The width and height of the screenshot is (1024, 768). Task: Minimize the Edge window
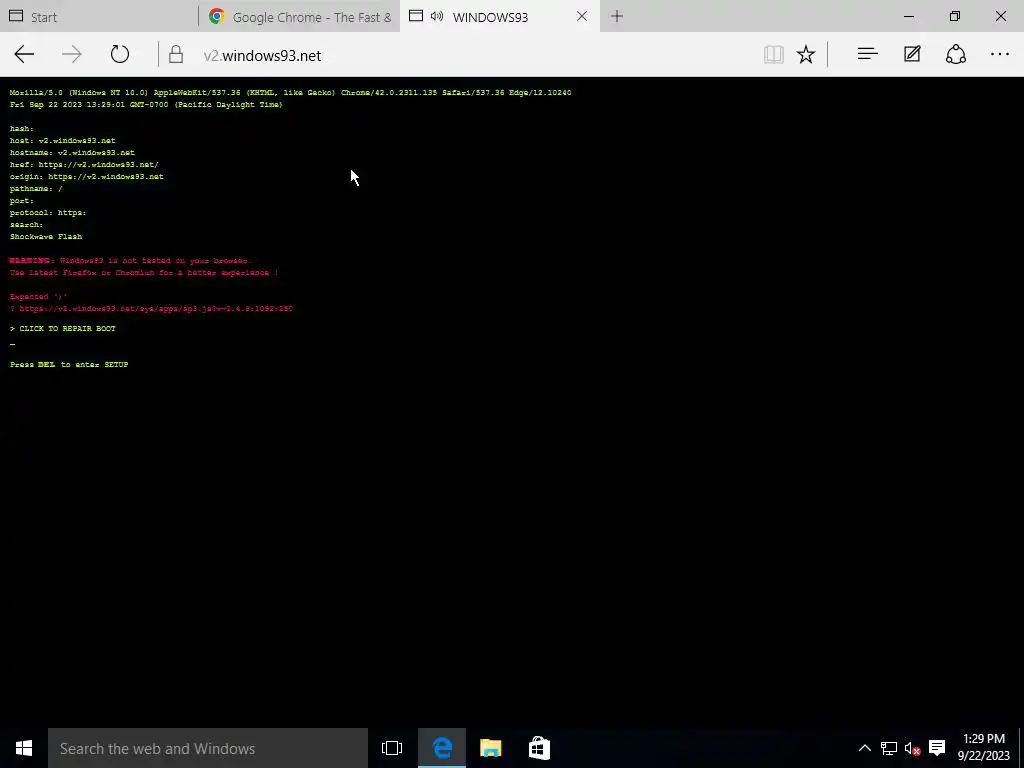[x=908, y=16]
